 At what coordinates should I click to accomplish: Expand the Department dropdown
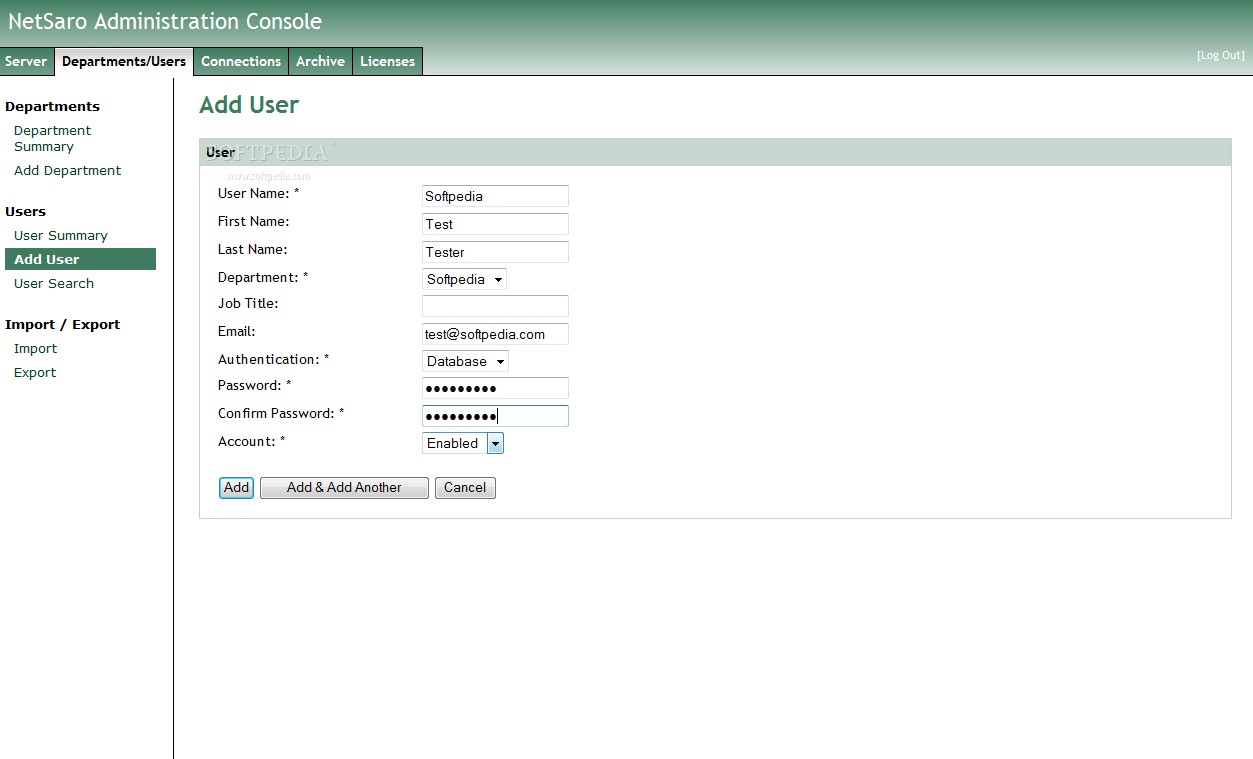click(464, 279)
